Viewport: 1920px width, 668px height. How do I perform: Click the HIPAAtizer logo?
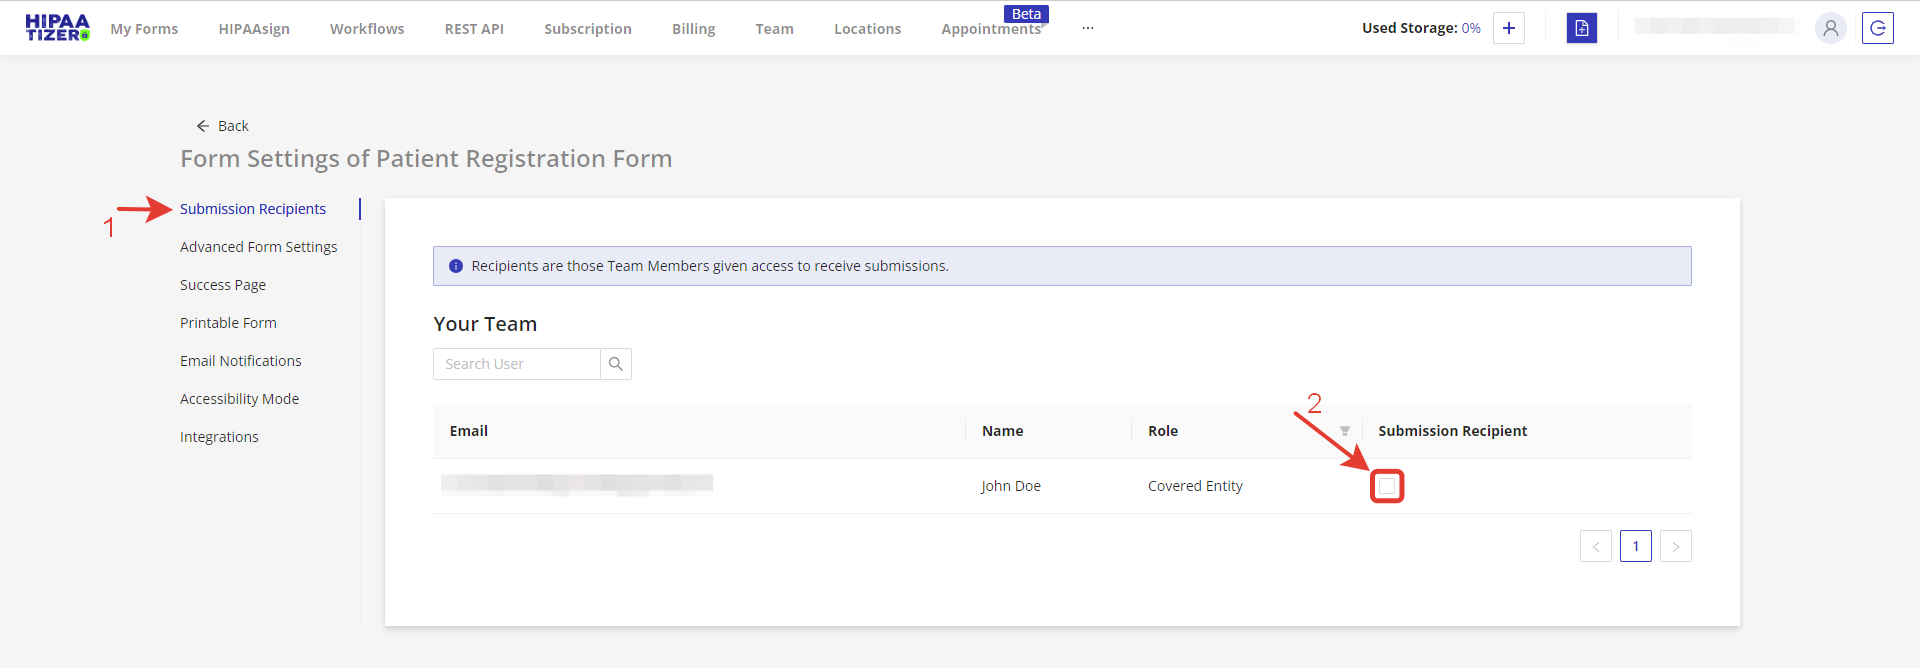[x=57, y=28]
